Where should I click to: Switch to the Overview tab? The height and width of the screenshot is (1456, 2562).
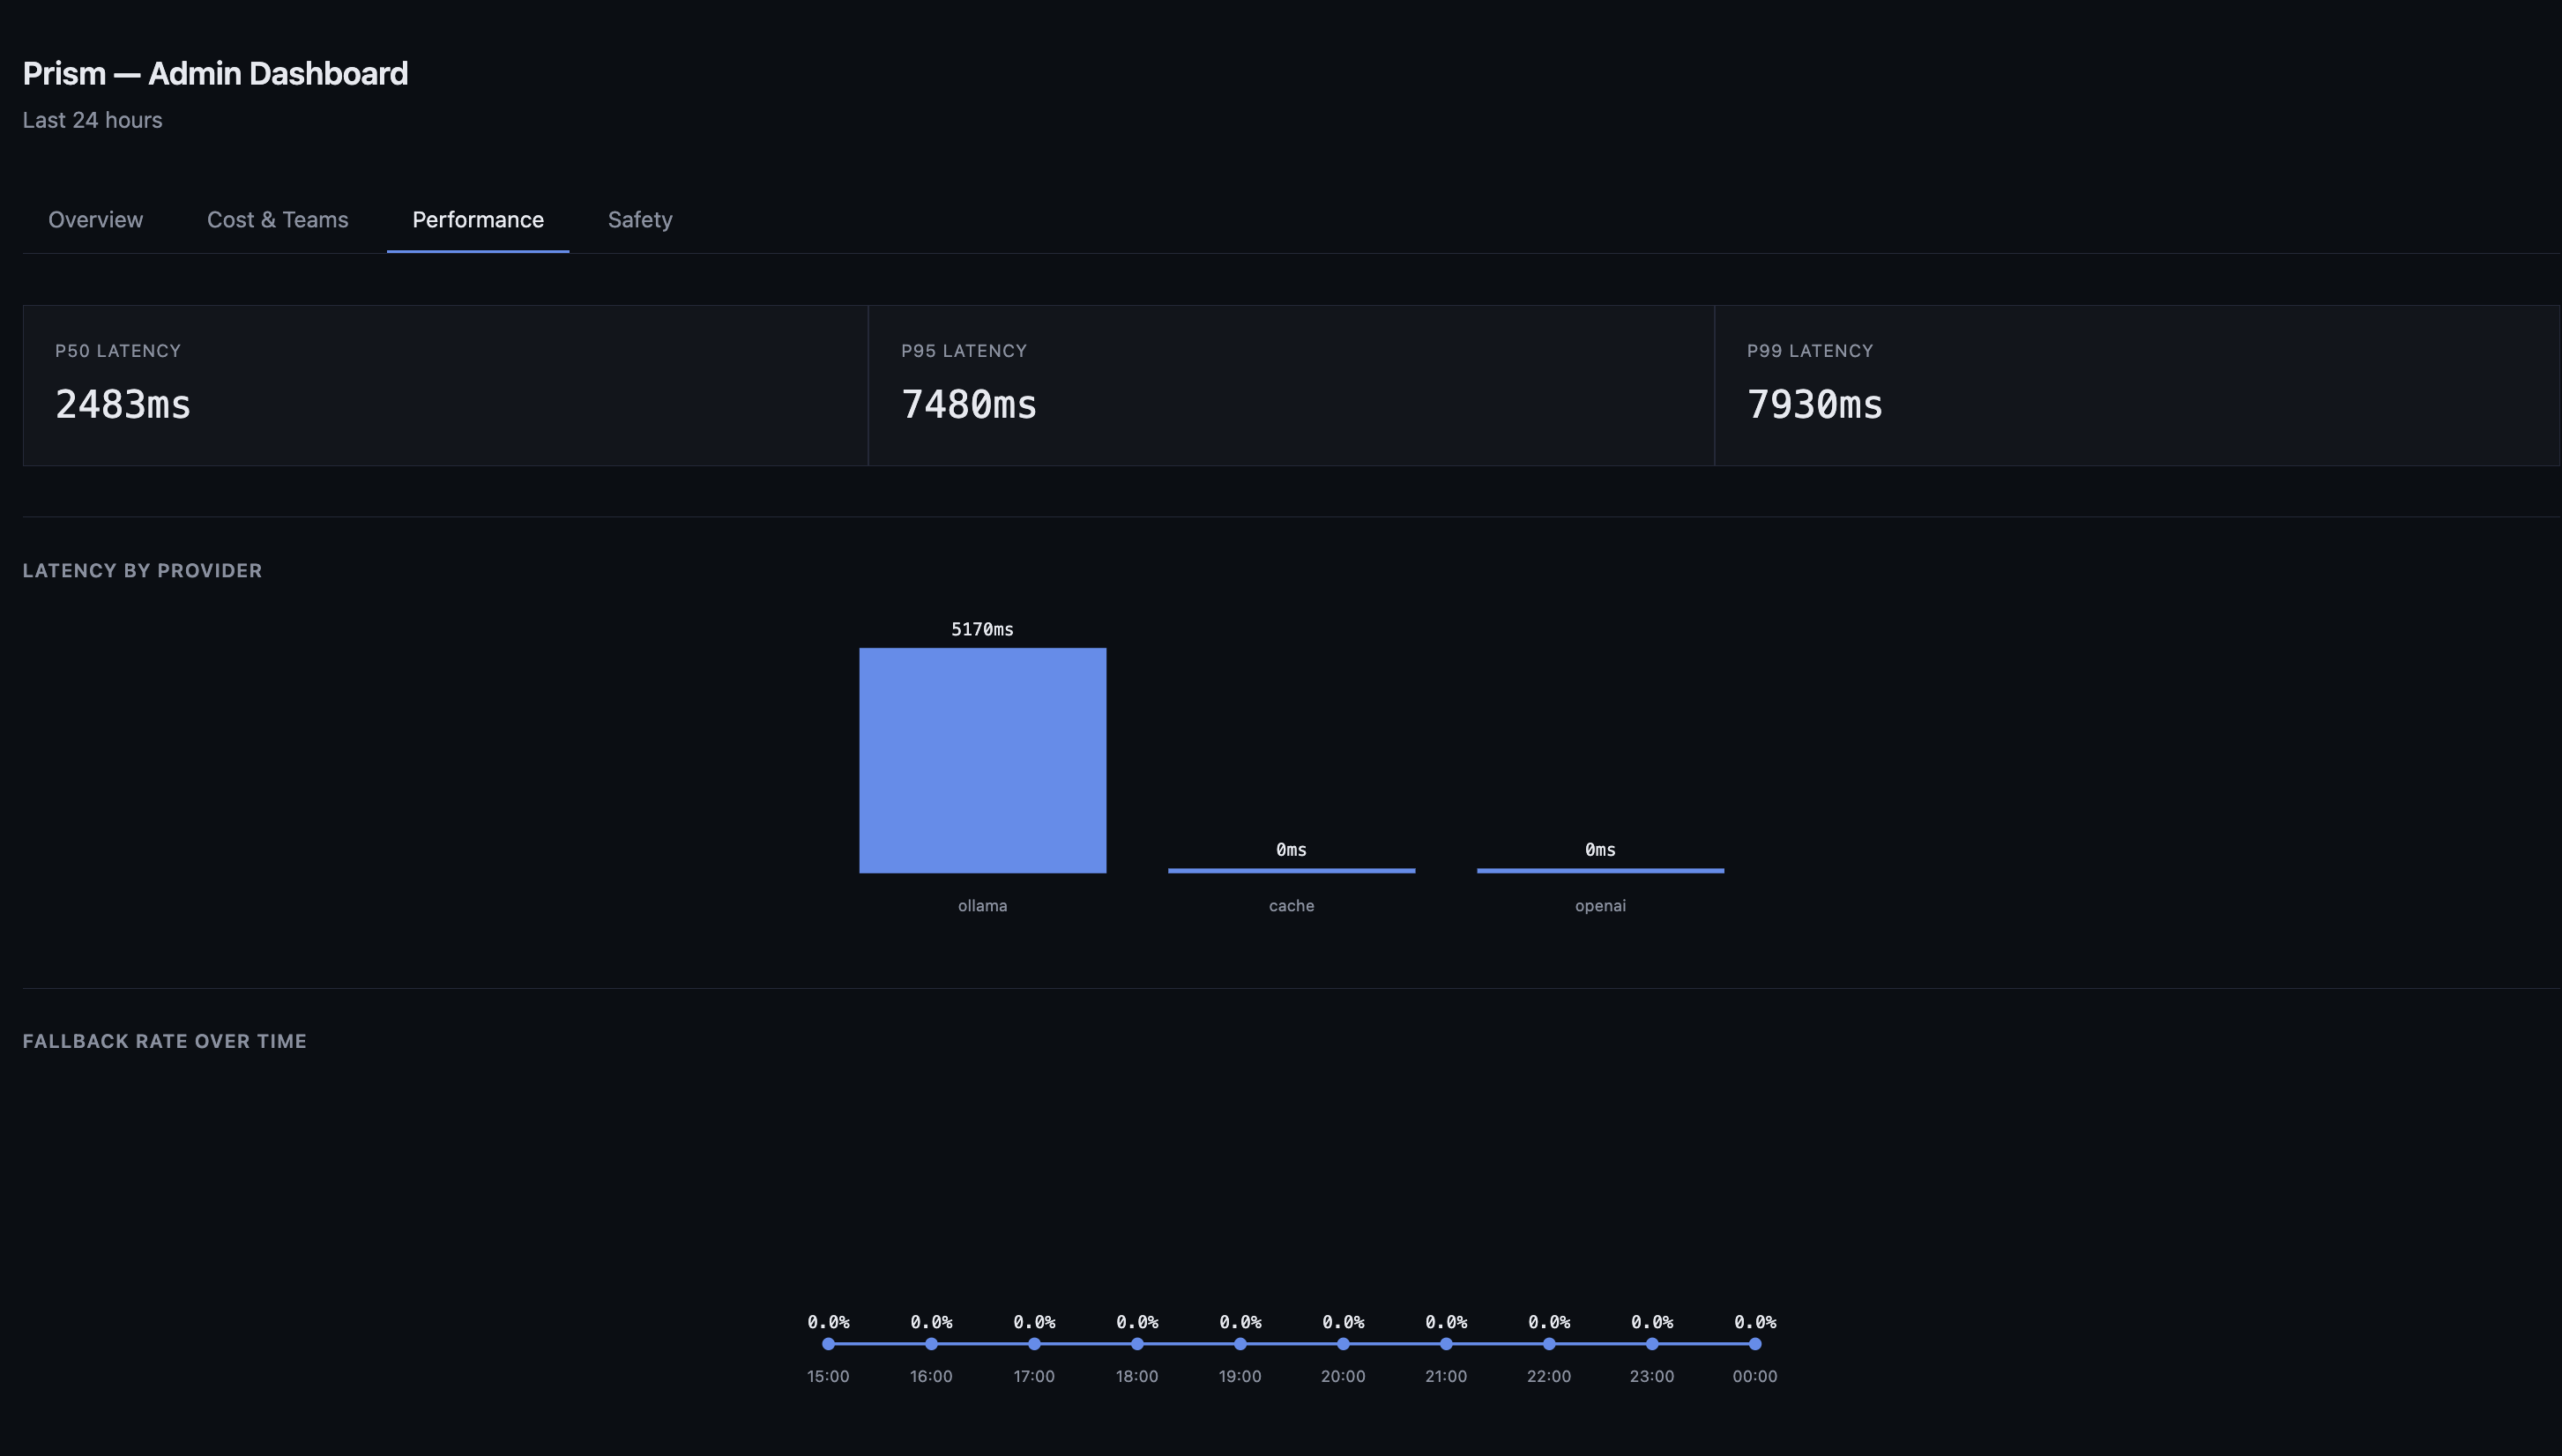[x=96, y=220]
